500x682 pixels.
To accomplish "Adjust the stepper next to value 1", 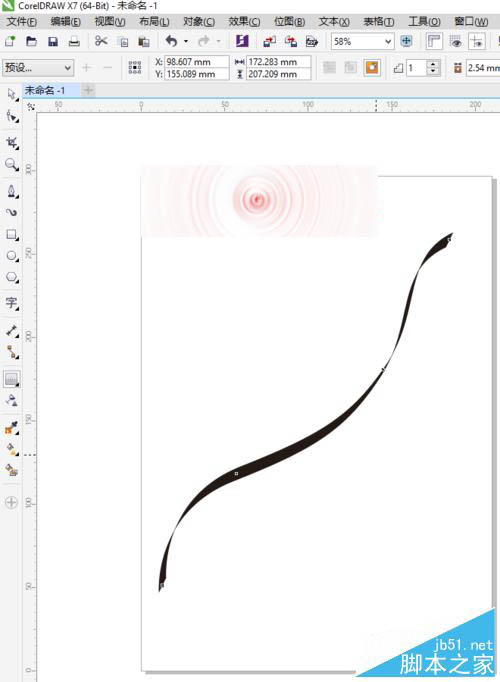I will coord(433,67).
